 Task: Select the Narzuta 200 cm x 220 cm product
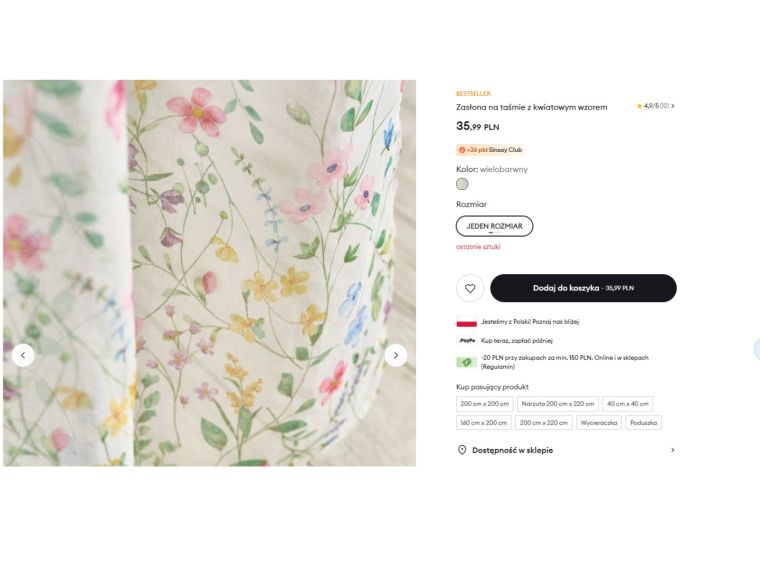(x=557, y=404)
